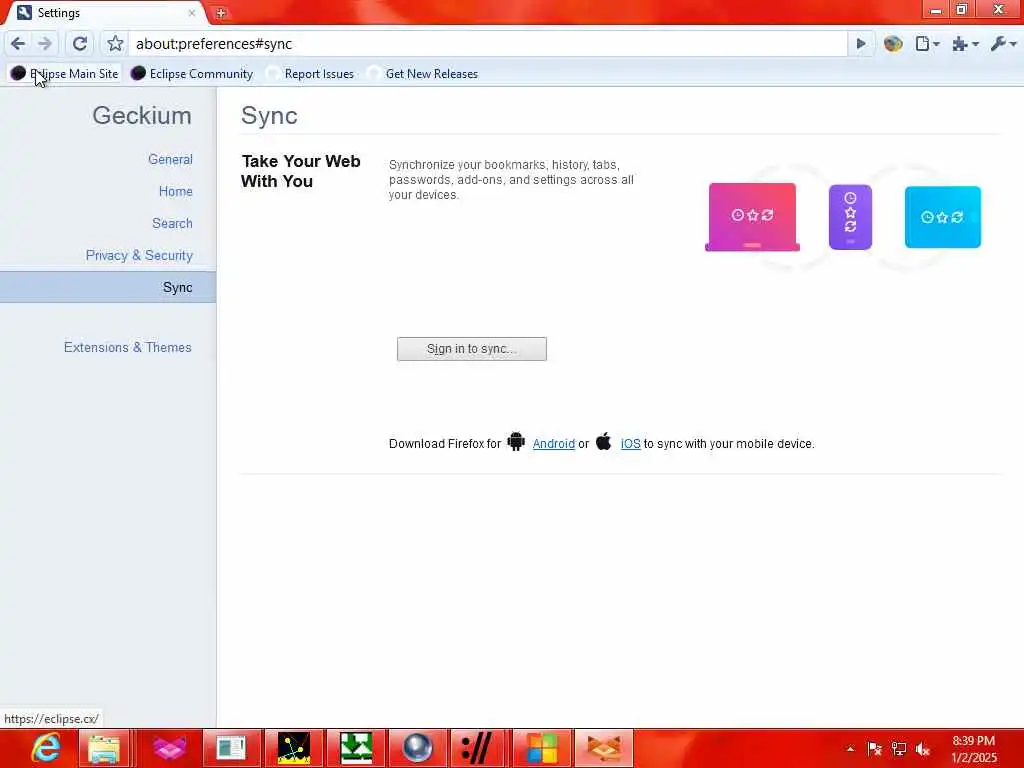
Task: Click the address bar with about:preferences#sync
Action: coord(487,44)
